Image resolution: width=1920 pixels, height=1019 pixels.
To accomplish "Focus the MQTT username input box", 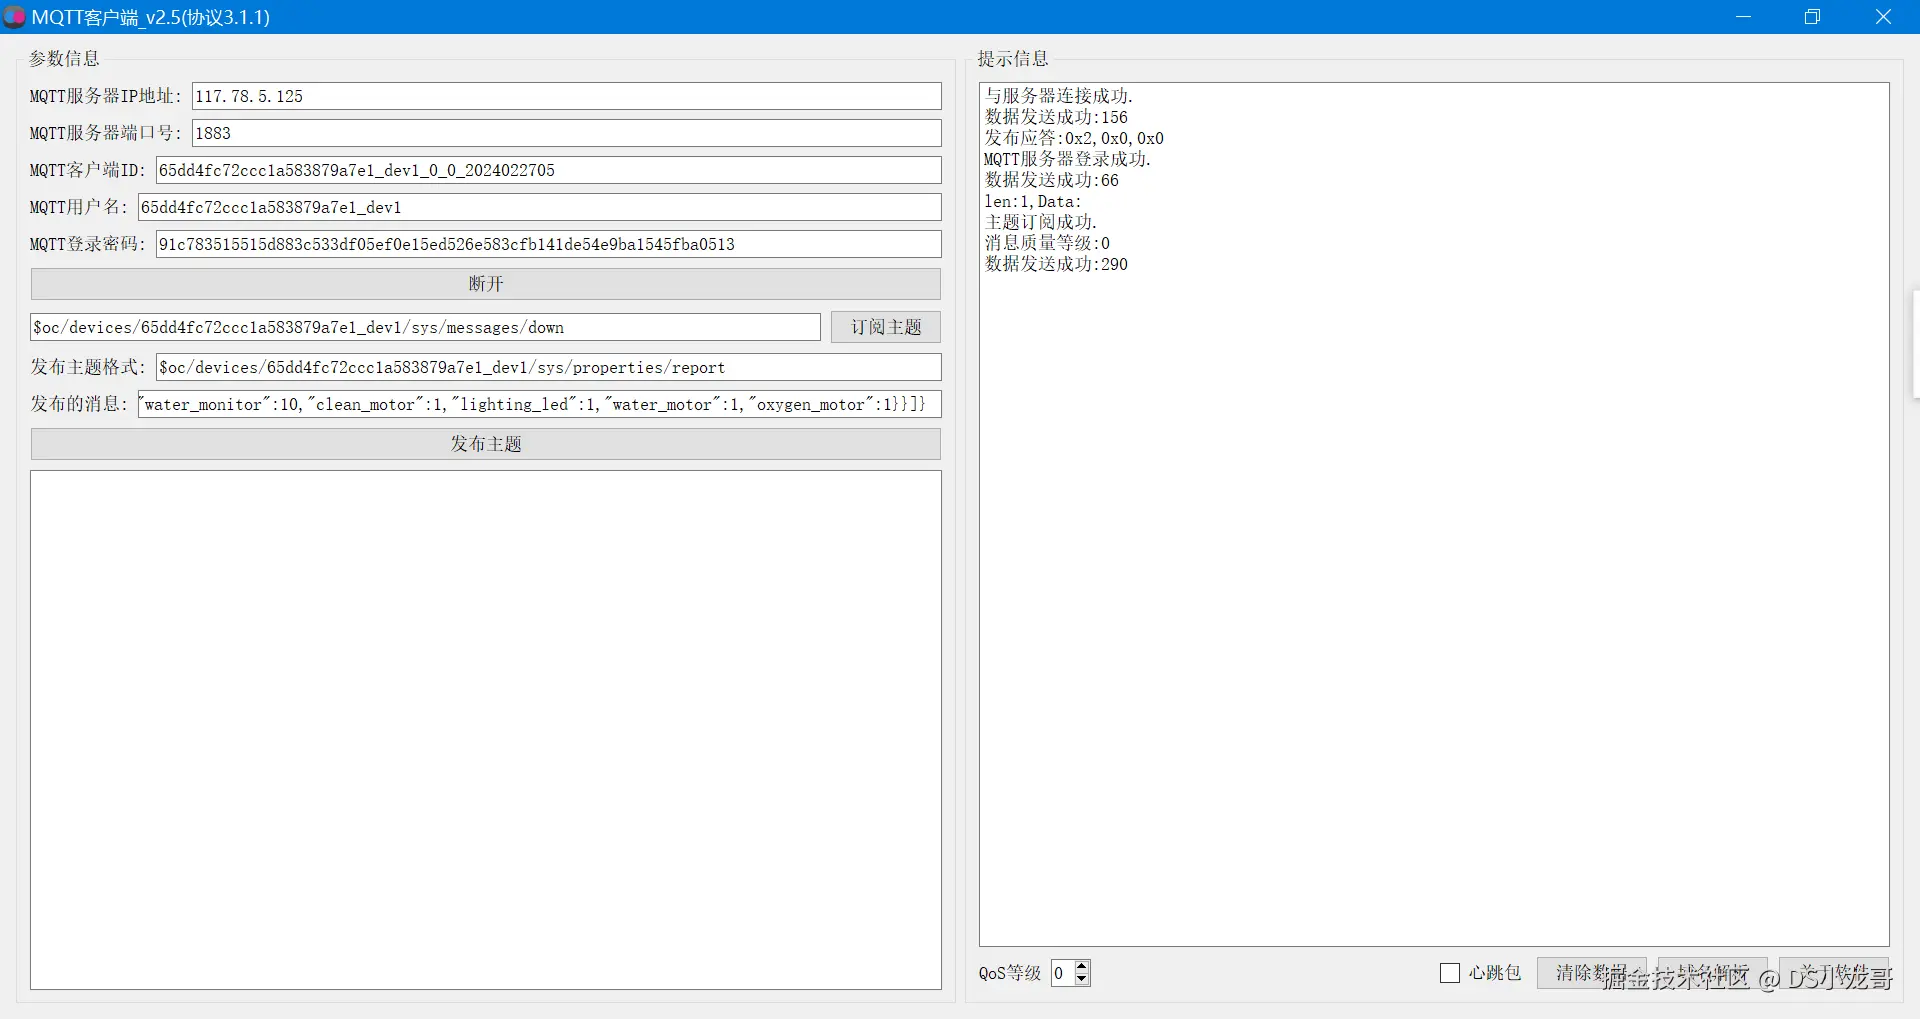I will 539,207.
